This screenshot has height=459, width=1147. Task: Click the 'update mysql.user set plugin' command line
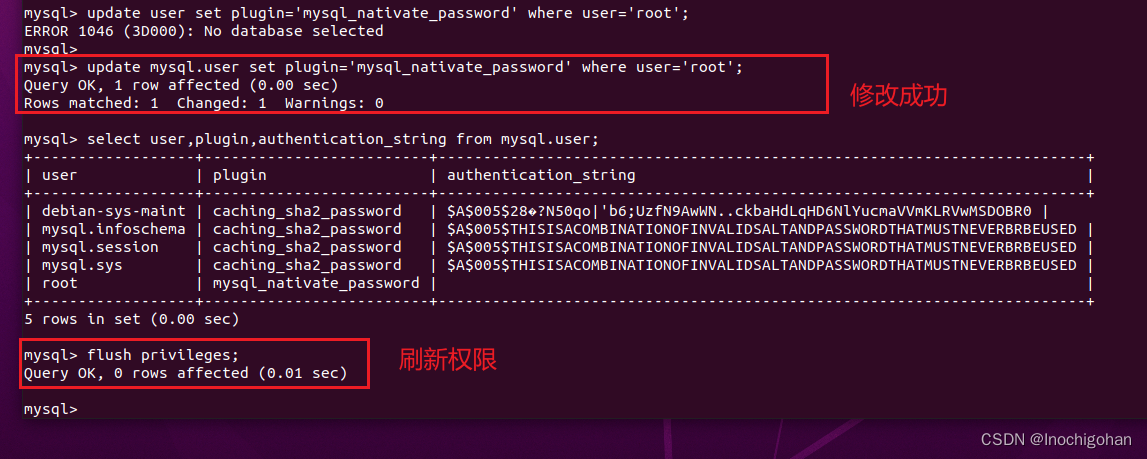(383, 67)
